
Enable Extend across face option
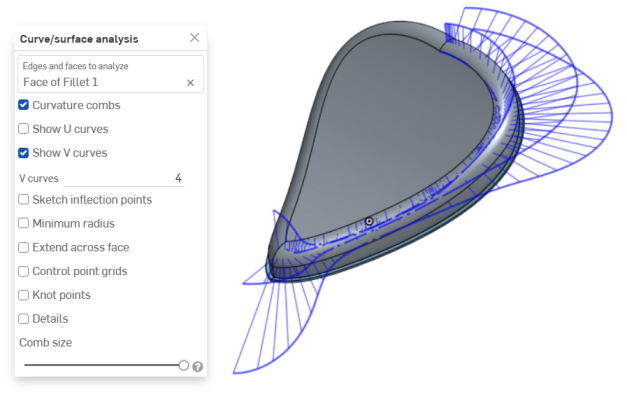pyautogui.click(x=24, y=247)
